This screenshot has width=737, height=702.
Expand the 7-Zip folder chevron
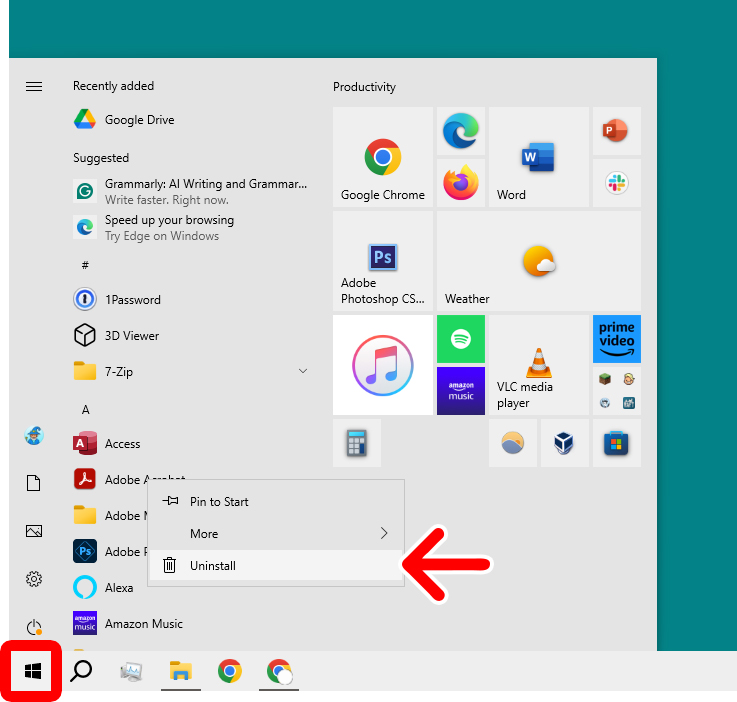[x=303, y=371]
